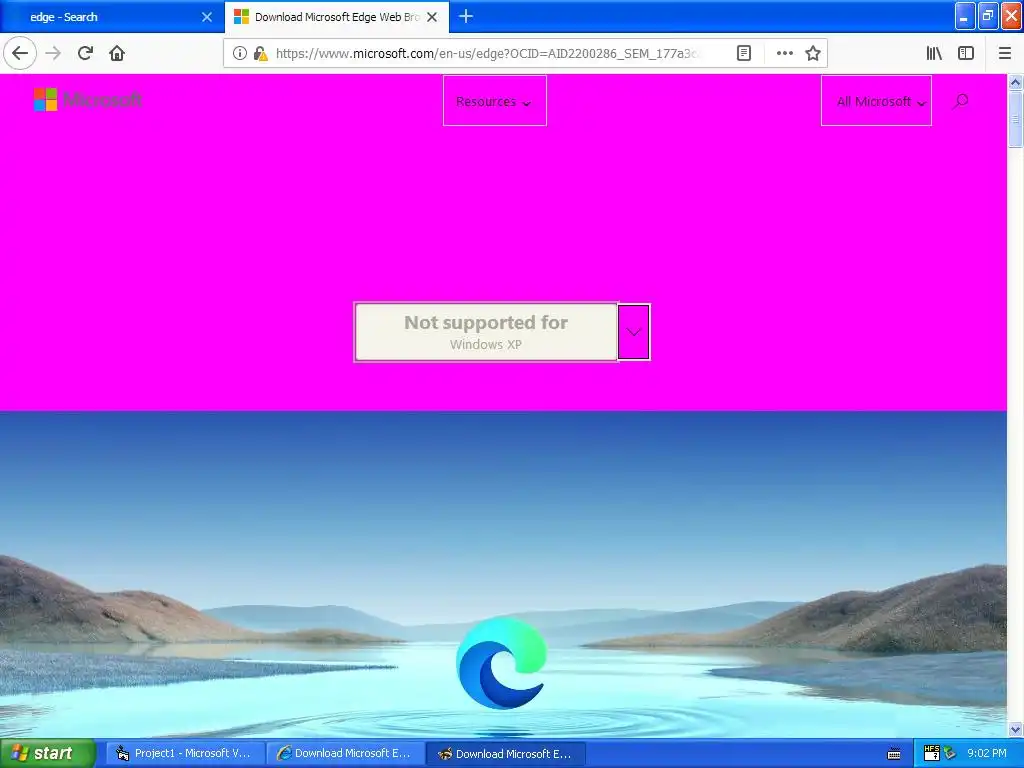The width and height of the screenshot is (1024, 768).
Task: Open a new tab with the plus button
Action: 466,17
